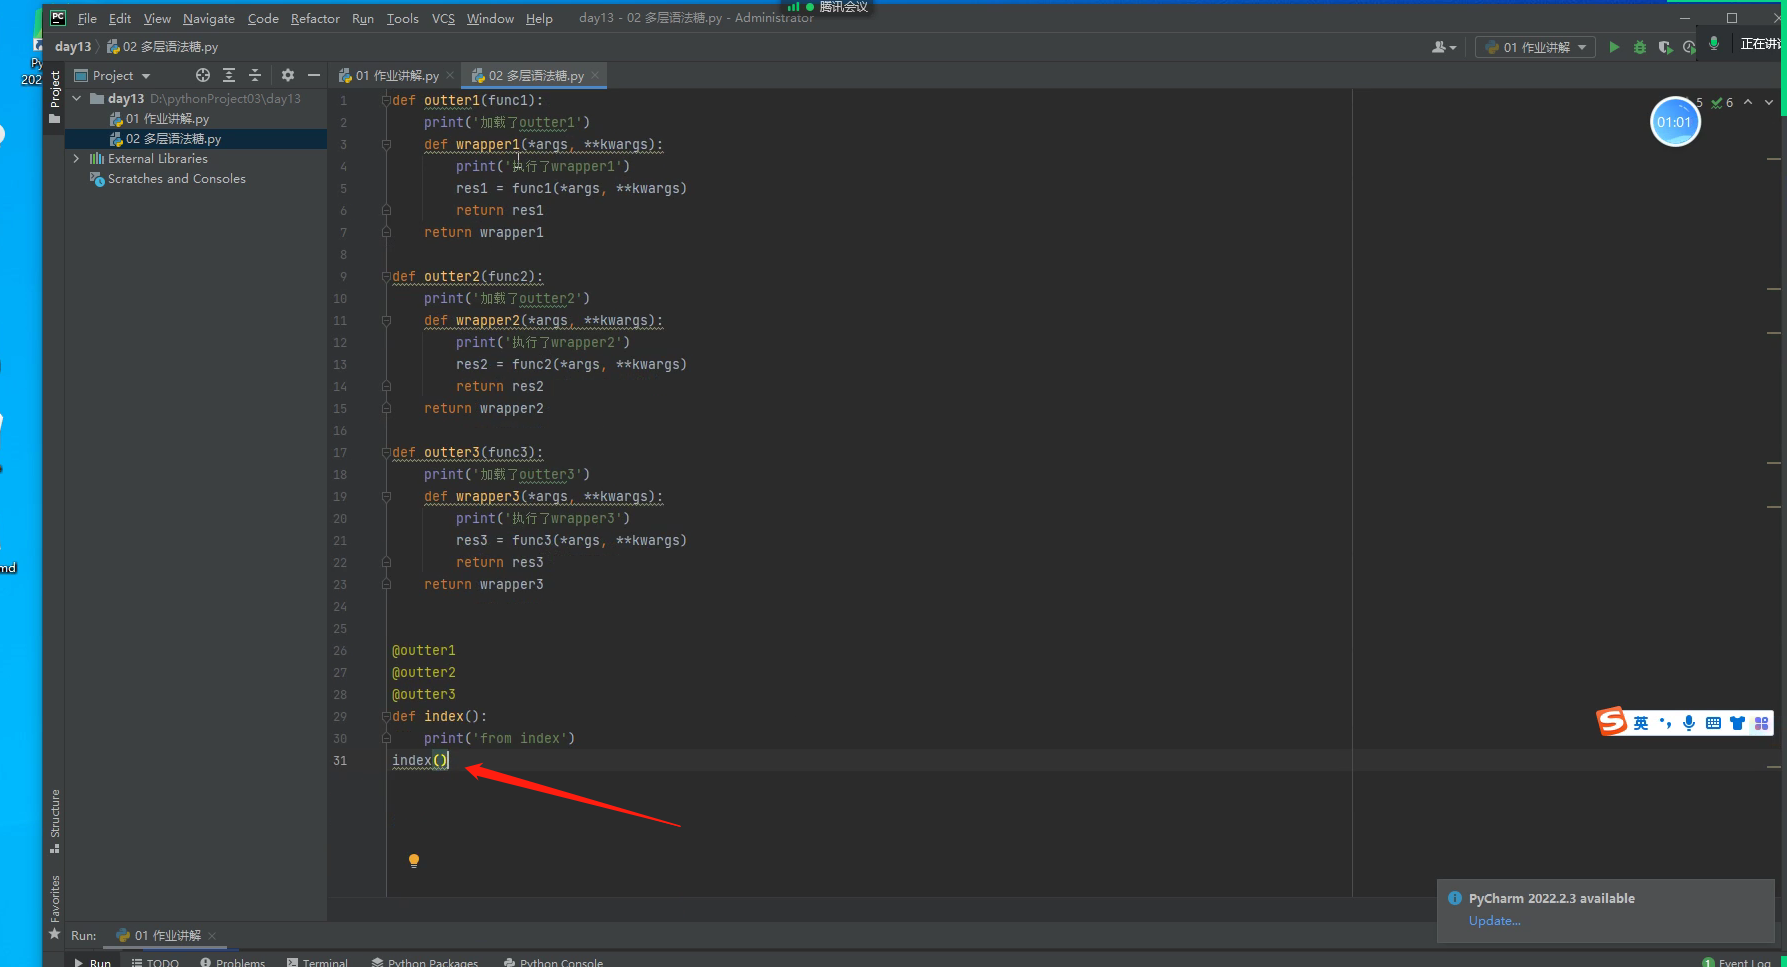Click 02 多层语法糖.py in the breadcrumb
Viewport: 1787px width, 967px height.
pos(162,47)
